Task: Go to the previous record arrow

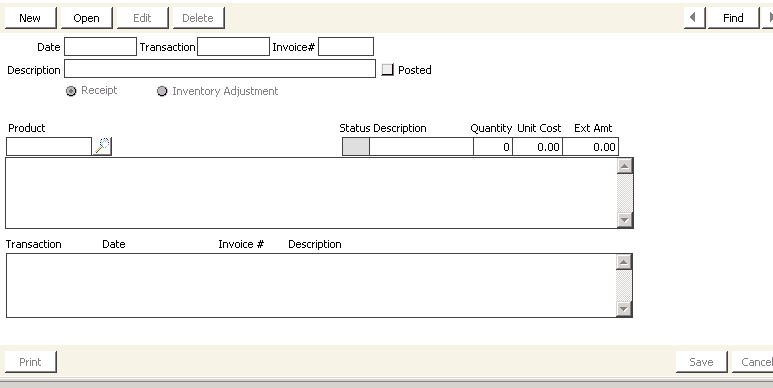Action: click(694, 18)
